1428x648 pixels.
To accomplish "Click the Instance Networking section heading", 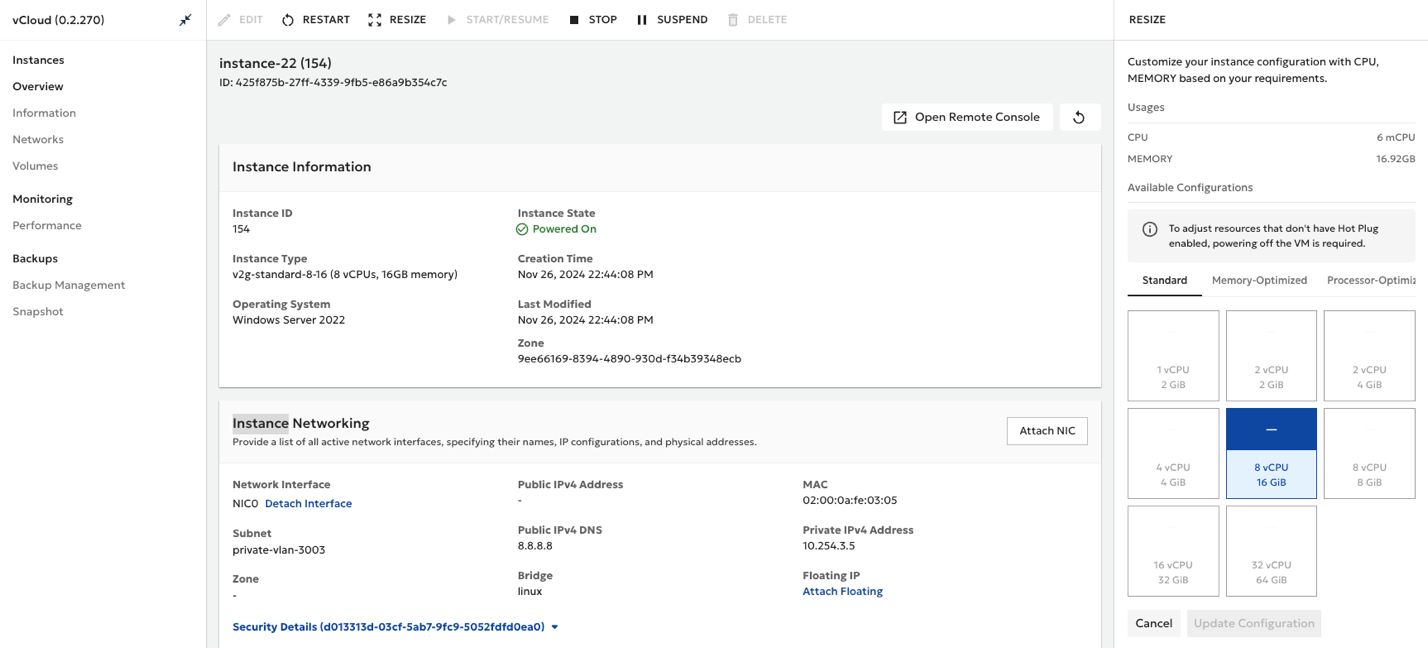I will point(301,423).
